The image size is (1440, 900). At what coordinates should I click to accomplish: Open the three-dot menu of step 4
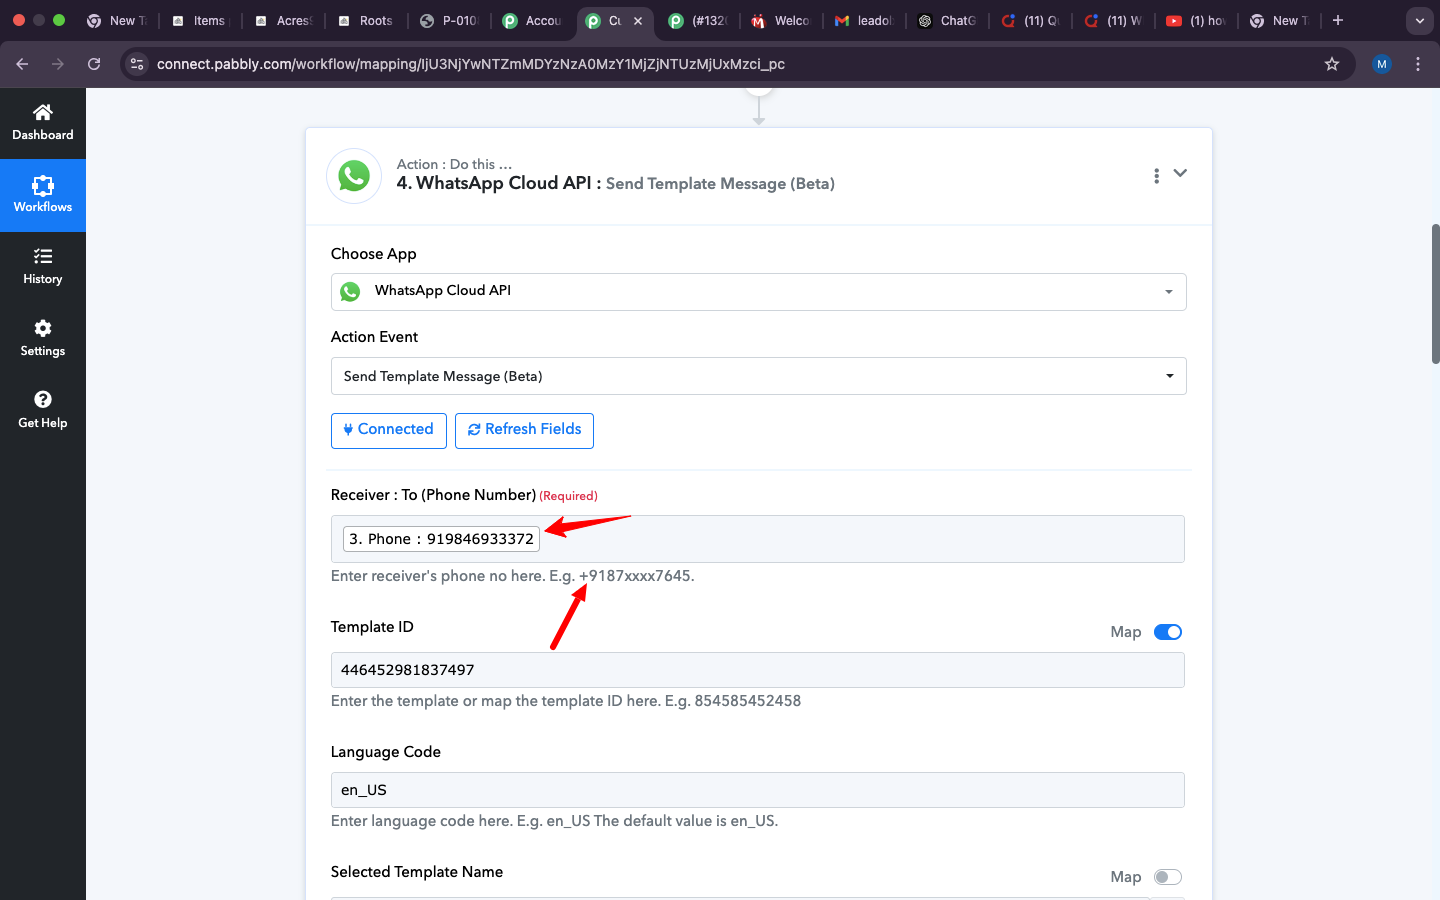pos(1156,176)
